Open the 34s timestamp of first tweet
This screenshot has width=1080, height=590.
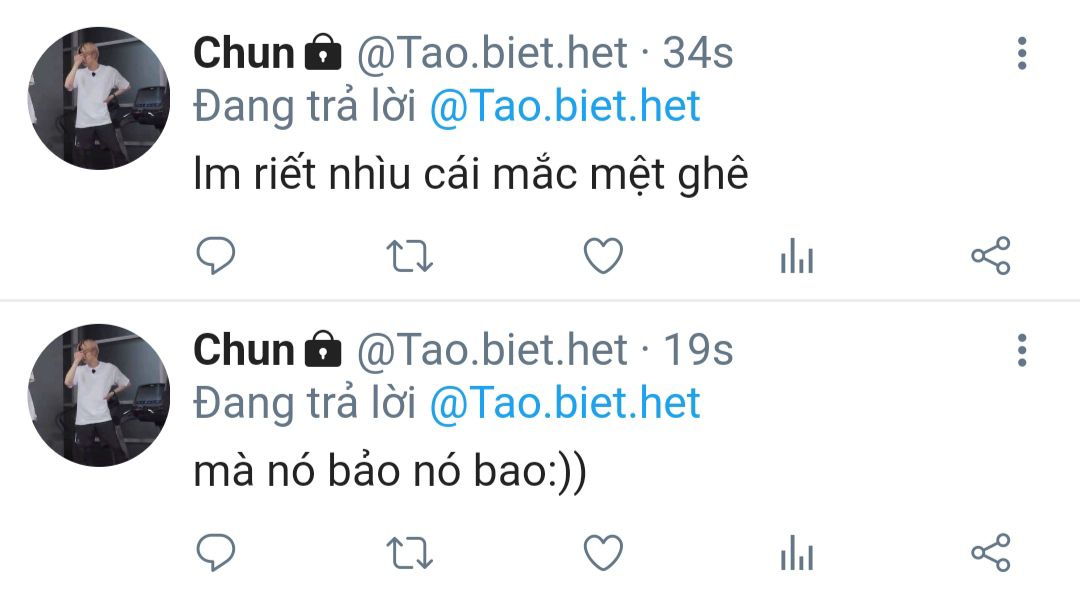pos(698,53)
